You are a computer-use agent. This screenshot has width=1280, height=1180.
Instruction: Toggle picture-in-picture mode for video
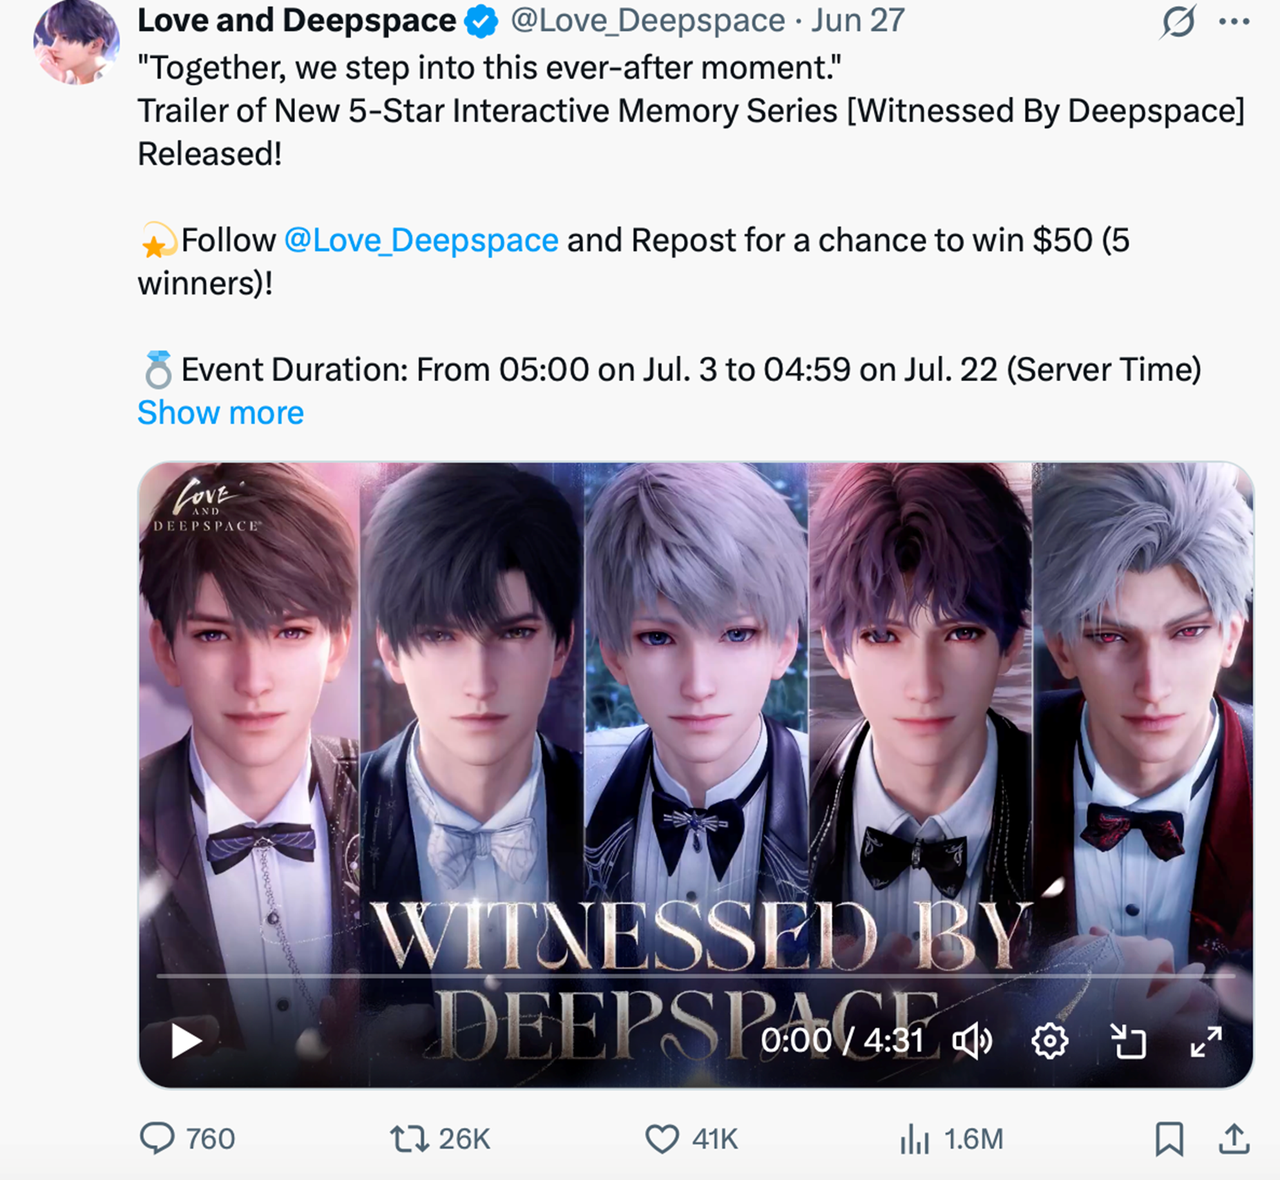click(1128, 1041)
